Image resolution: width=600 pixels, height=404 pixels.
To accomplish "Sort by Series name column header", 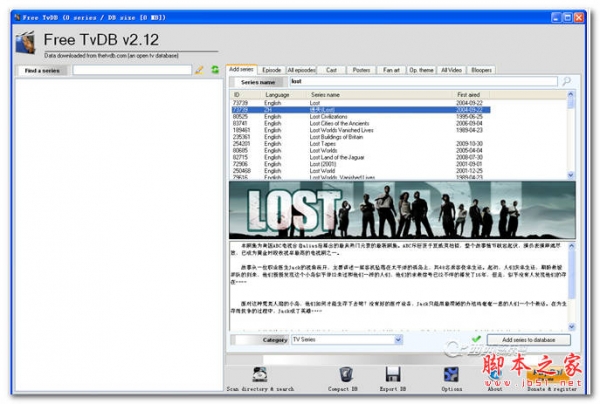I will click(381, 94).
